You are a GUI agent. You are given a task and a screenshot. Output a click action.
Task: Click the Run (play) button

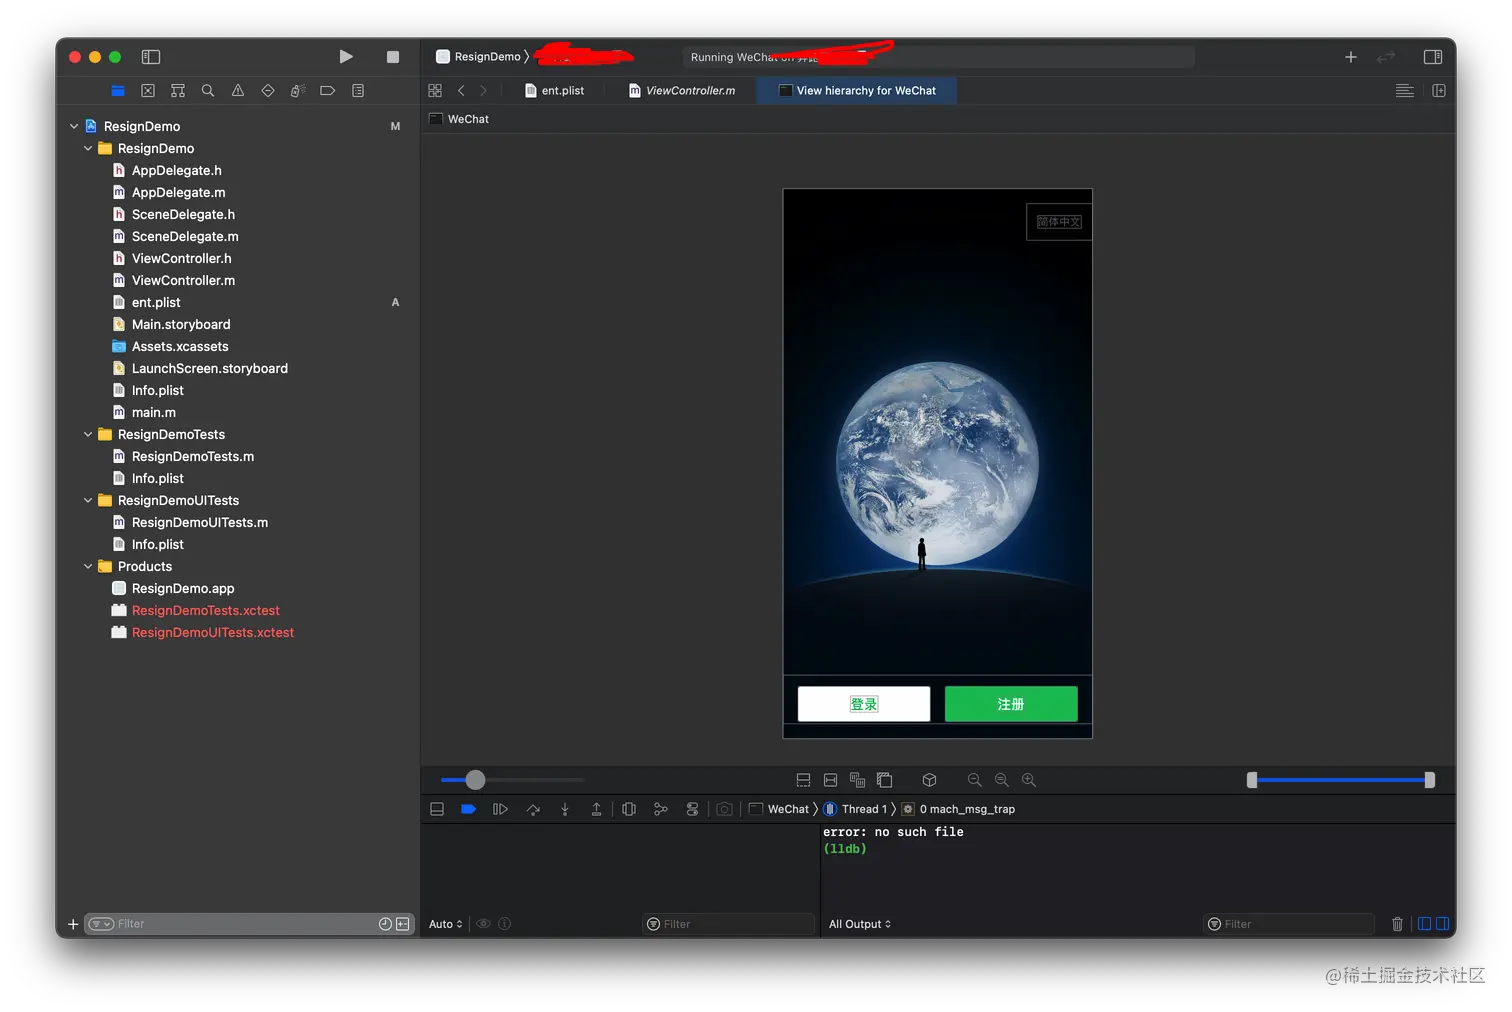pyautogui.click(x=345, y=57)
